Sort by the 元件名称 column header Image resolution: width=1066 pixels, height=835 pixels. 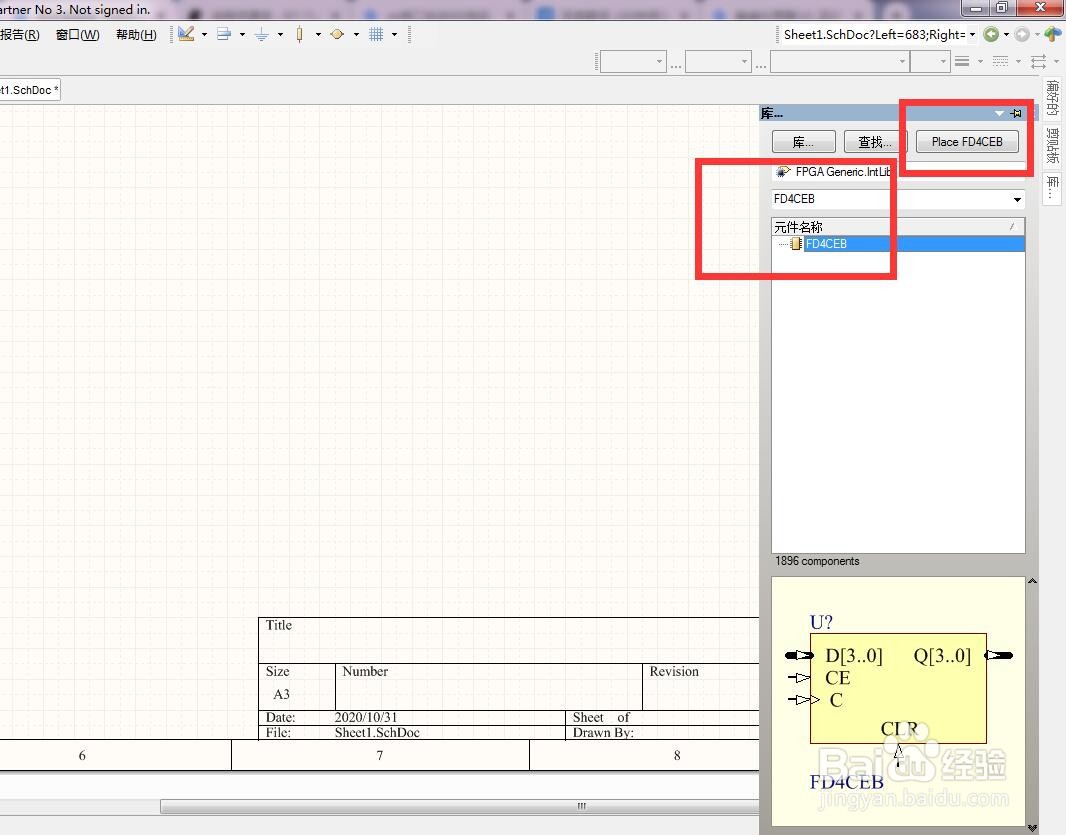pos(898,226)
